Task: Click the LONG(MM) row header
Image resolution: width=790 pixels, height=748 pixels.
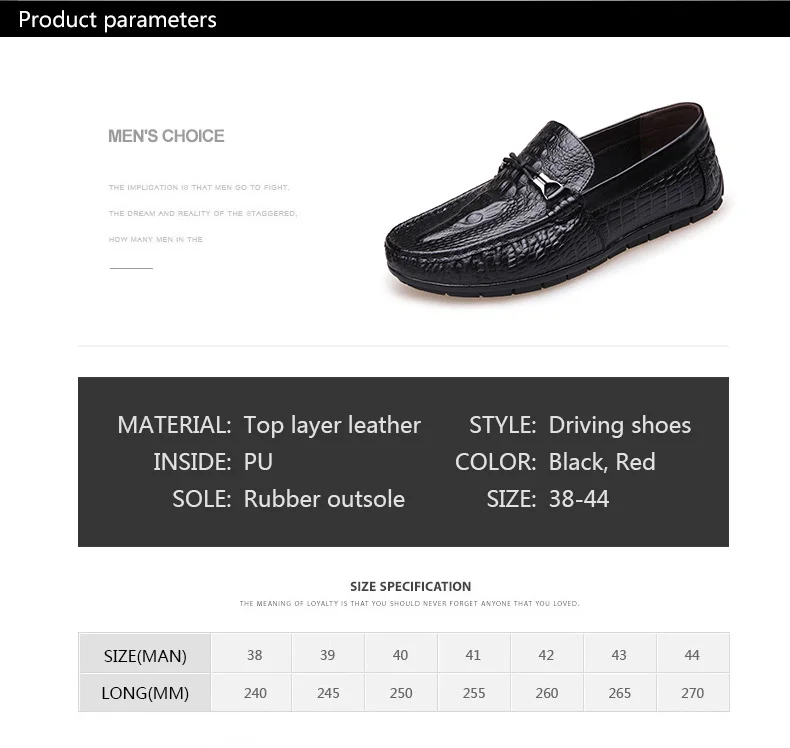Action: [145, 693]
